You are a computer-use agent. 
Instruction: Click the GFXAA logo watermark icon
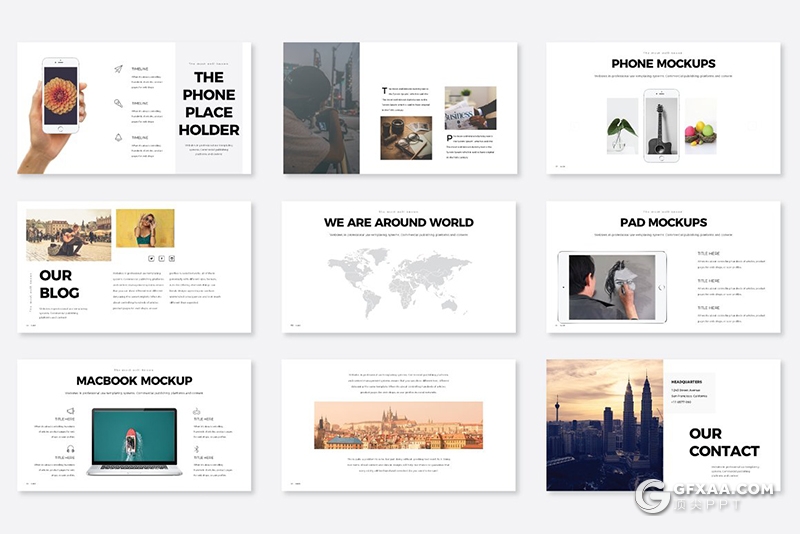click(x=653, y=496)
